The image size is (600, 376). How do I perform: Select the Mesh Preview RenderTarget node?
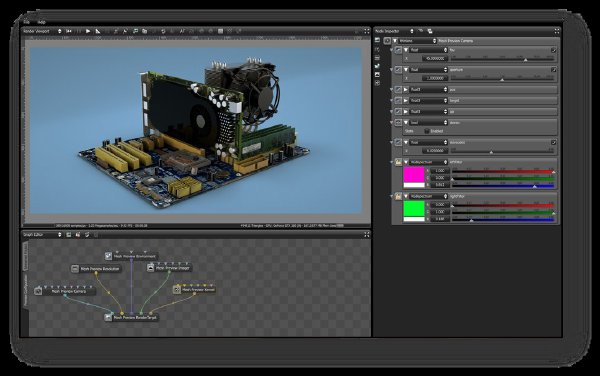[x=131, y=317]
